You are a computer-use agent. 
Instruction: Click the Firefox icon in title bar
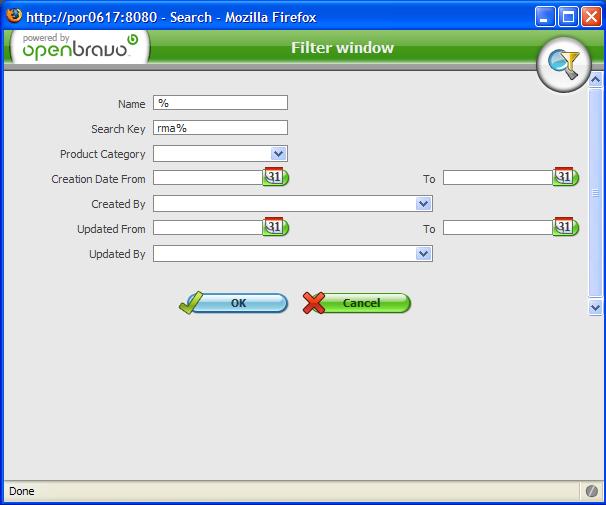(14, 16)
